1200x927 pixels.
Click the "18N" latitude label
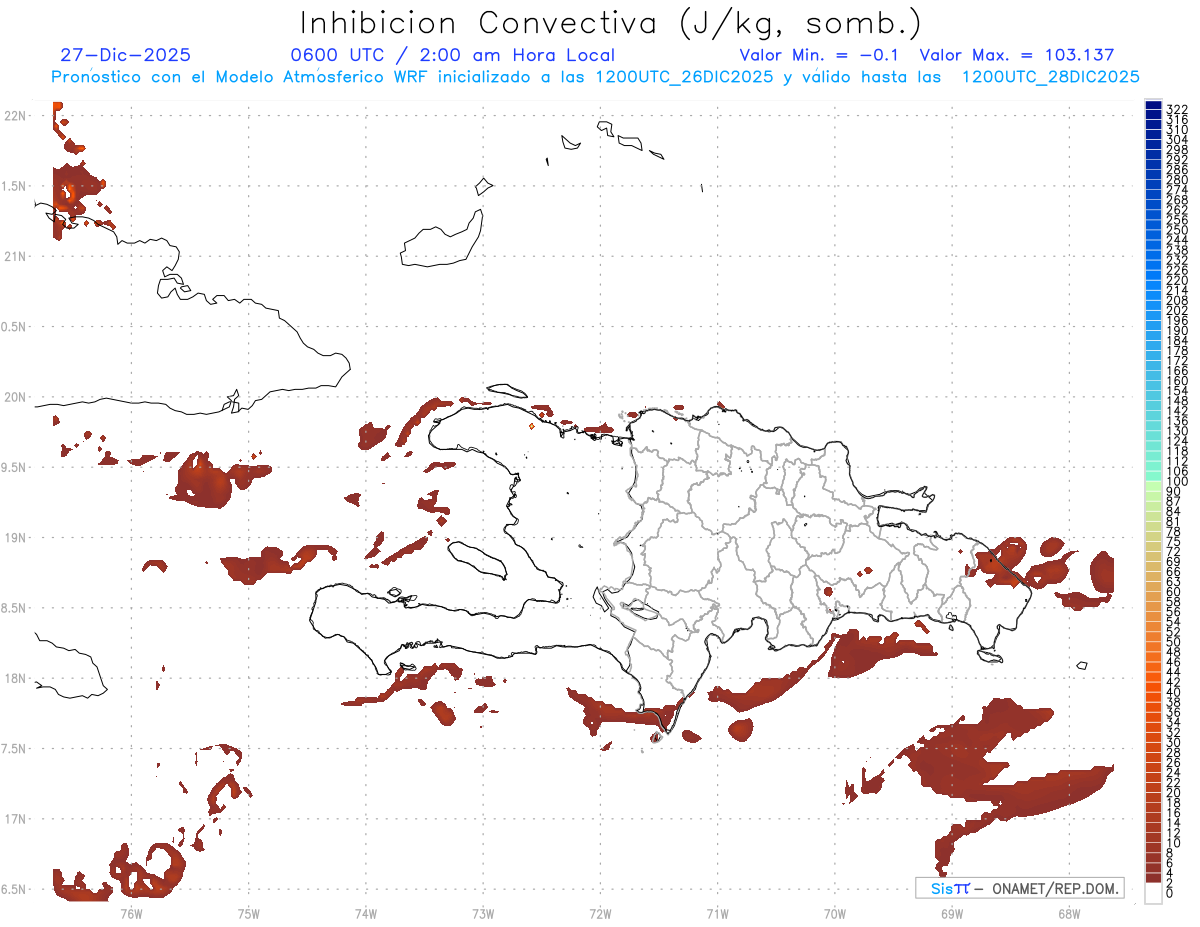(16, 678)
